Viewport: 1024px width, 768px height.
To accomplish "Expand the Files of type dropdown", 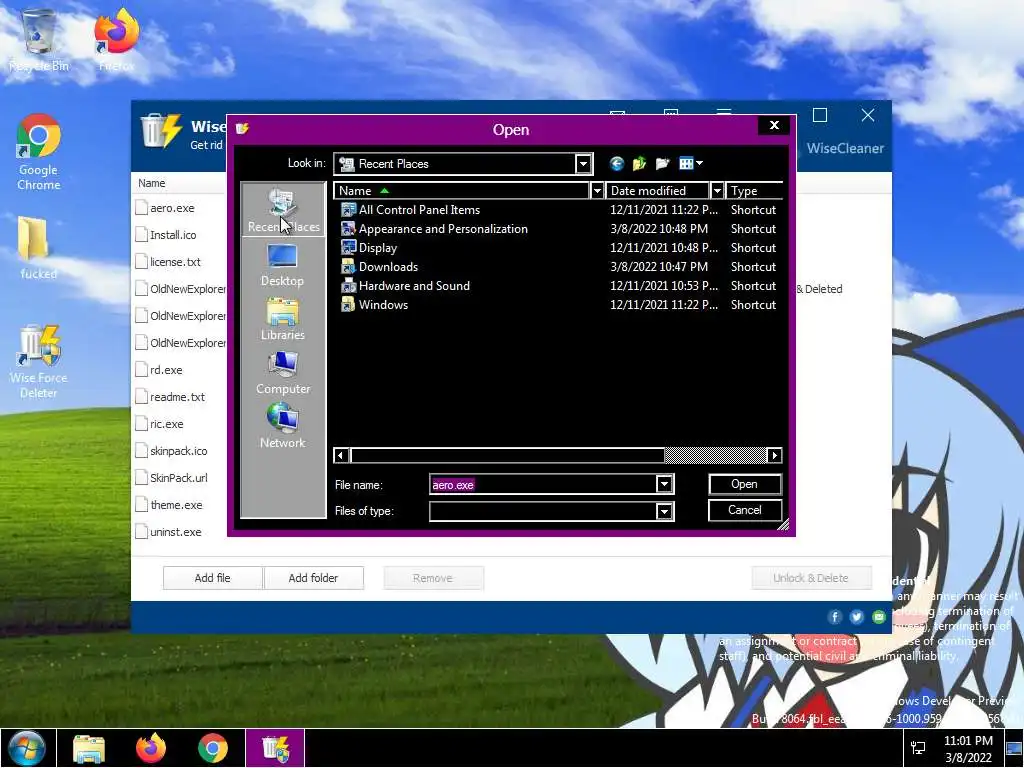I will coord(664,511).
